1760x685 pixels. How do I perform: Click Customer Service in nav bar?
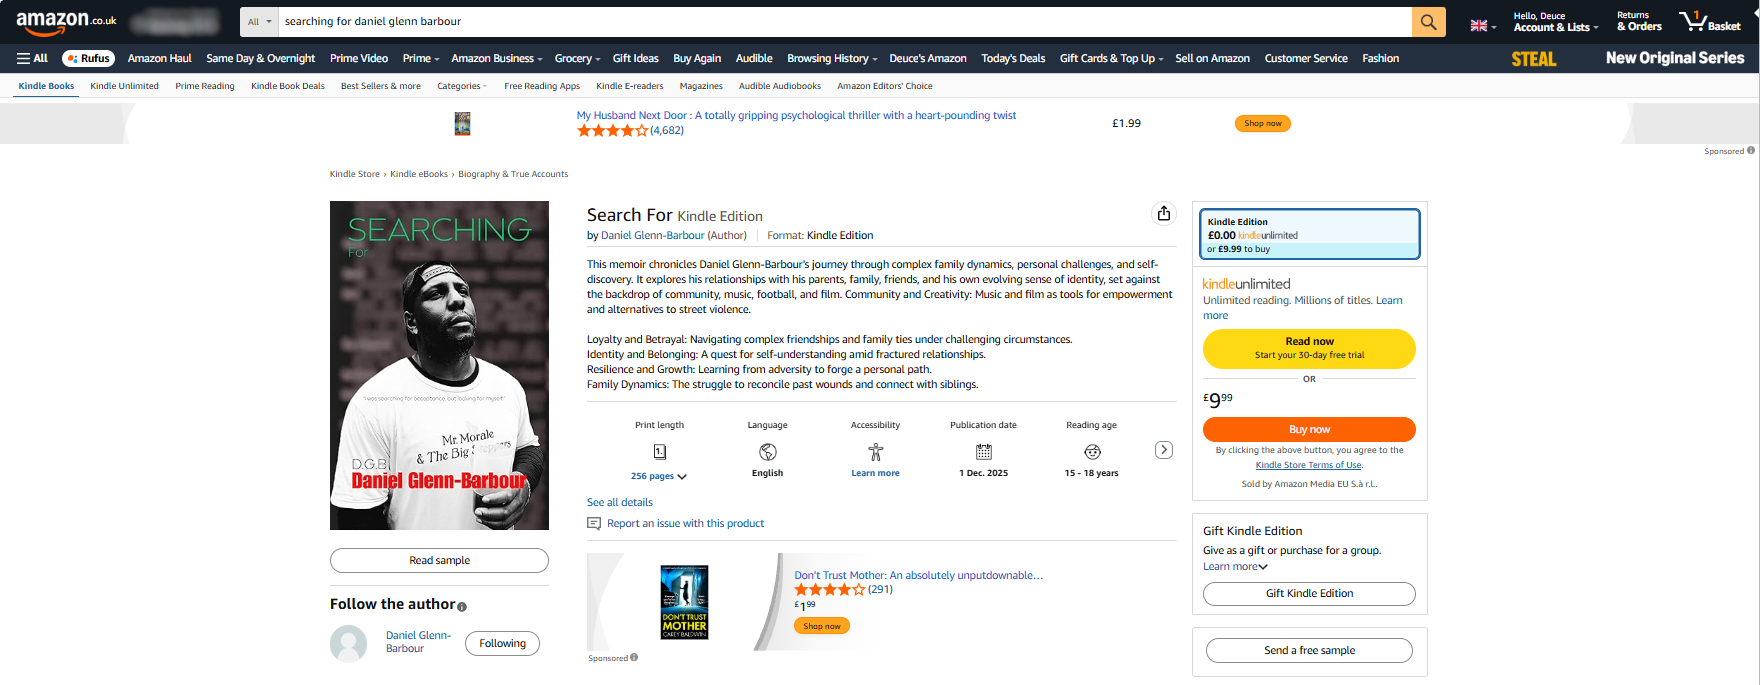tap(1306, 58)
